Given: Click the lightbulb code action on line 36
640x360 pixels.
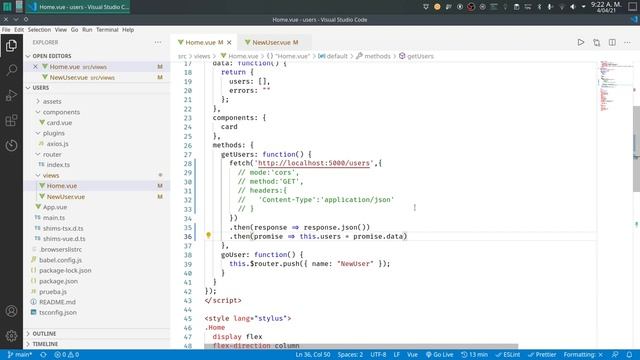Looking at the screenshot, I should coord(208,236).
